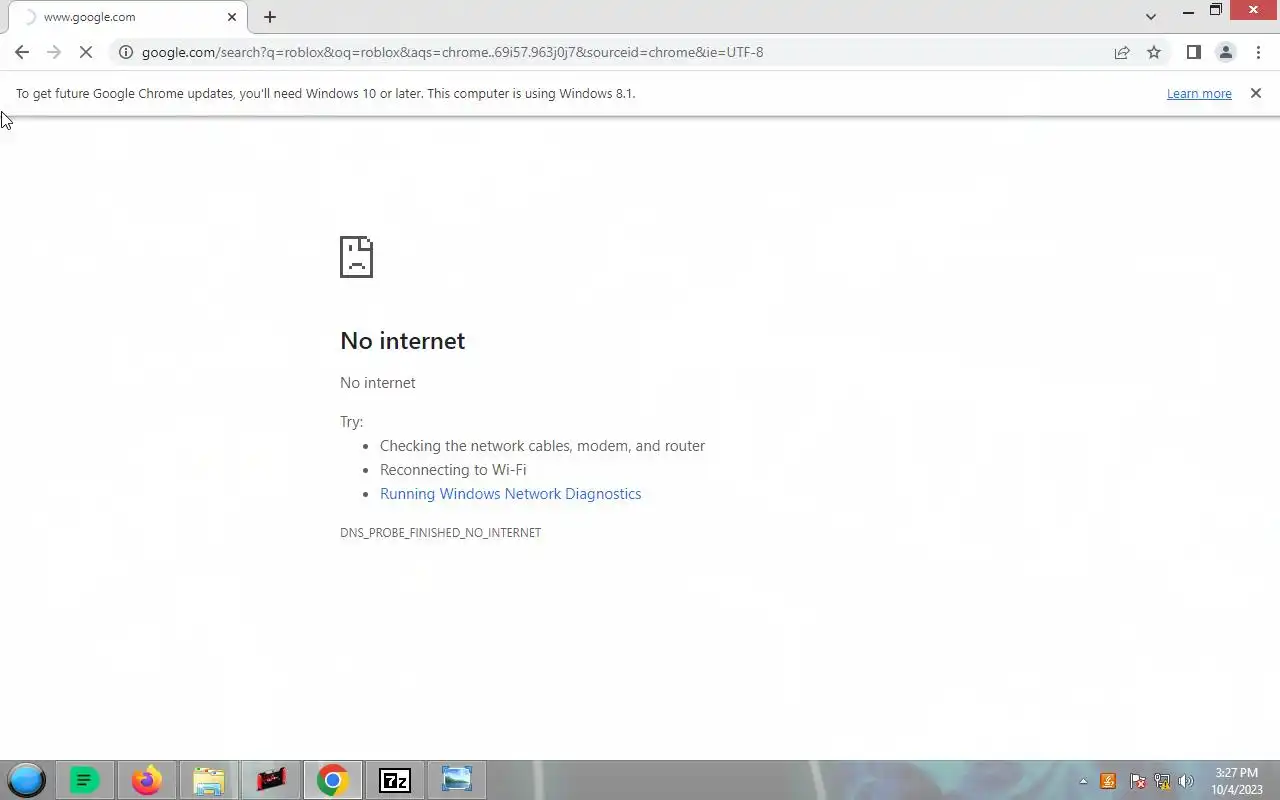Click the No internet heading
Image resolution: width=1280 pixels, height=800 pixels.
(x=402, y=341)
